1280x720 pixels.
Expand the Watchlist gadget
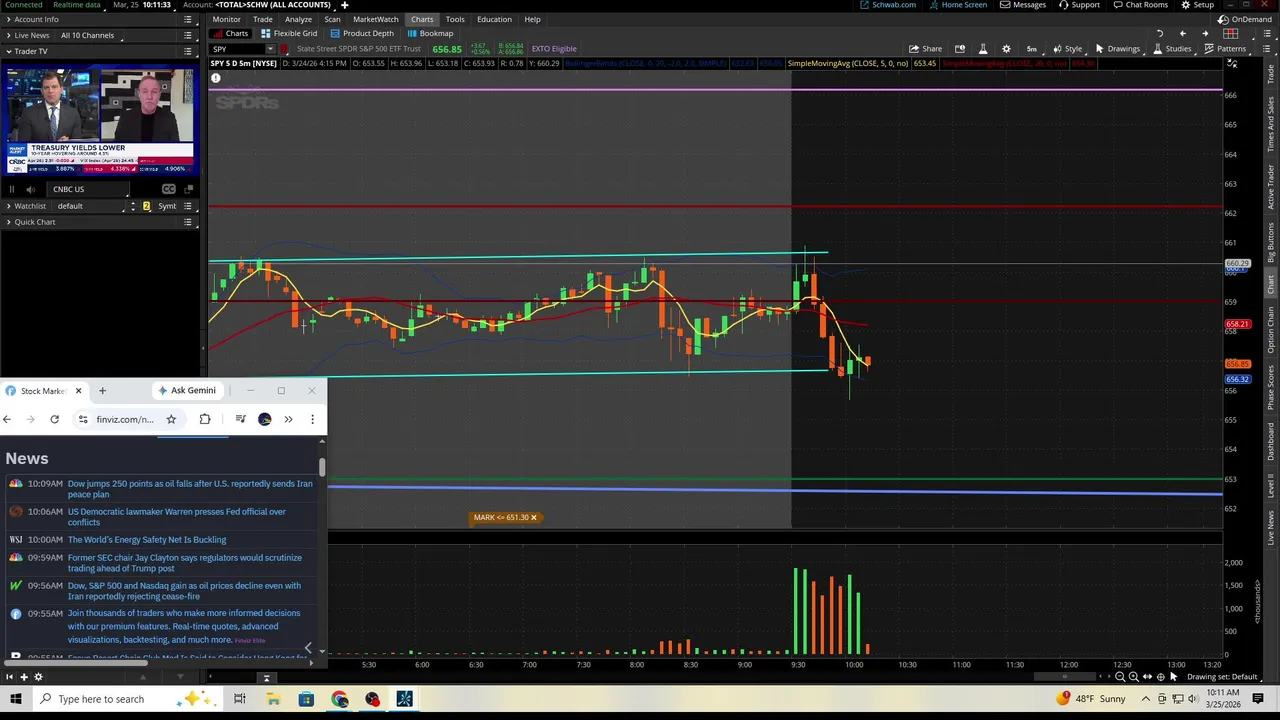click(9, 206)
